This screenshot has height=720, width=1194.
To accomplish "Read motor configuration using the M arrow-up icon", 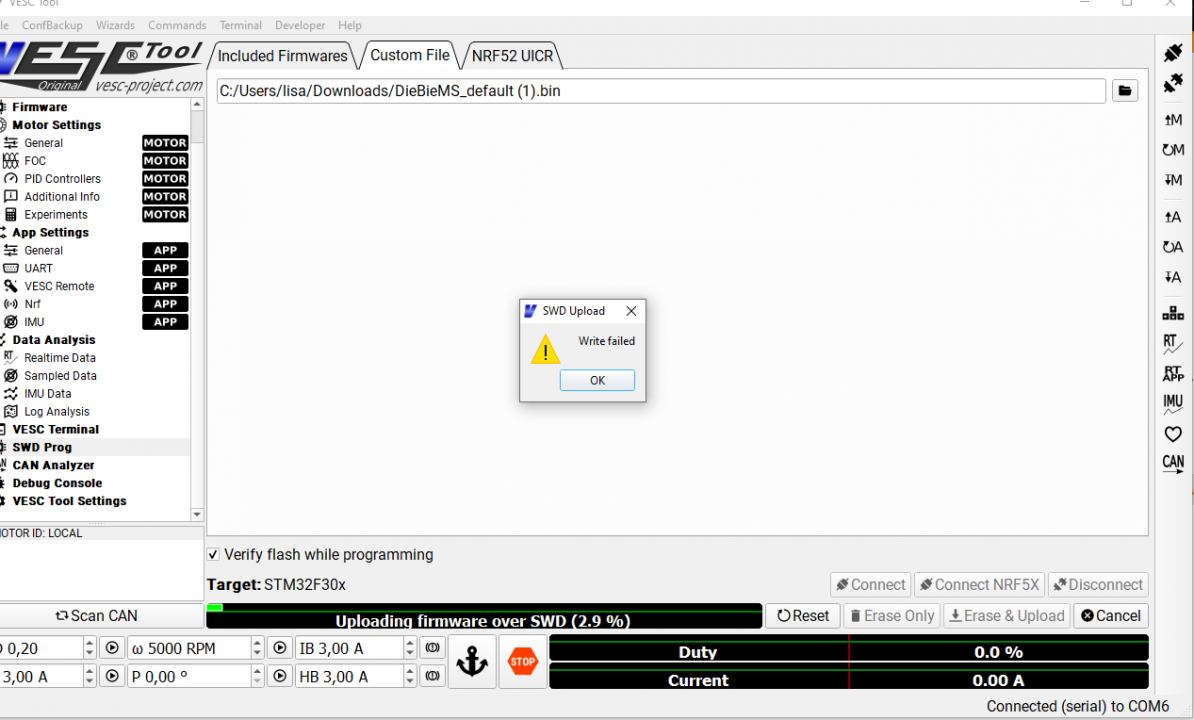I will (1172, 118).
